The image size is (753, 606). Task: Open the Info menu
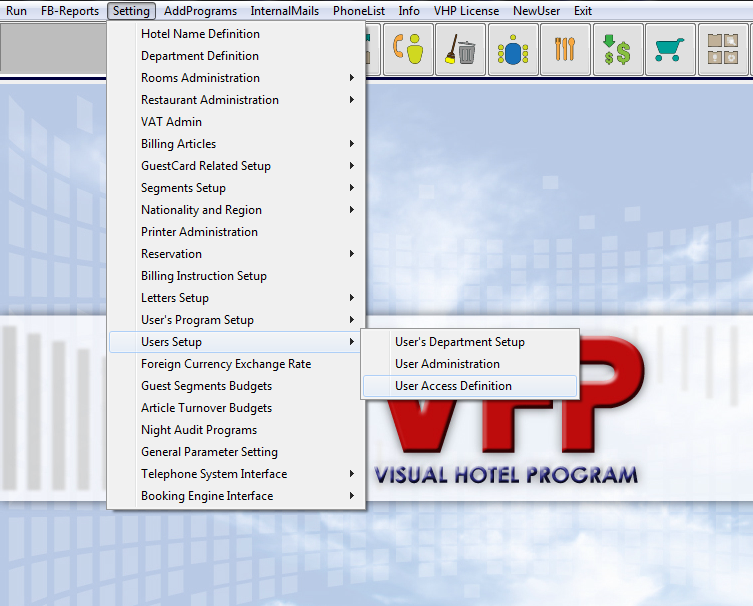point(409,11)
